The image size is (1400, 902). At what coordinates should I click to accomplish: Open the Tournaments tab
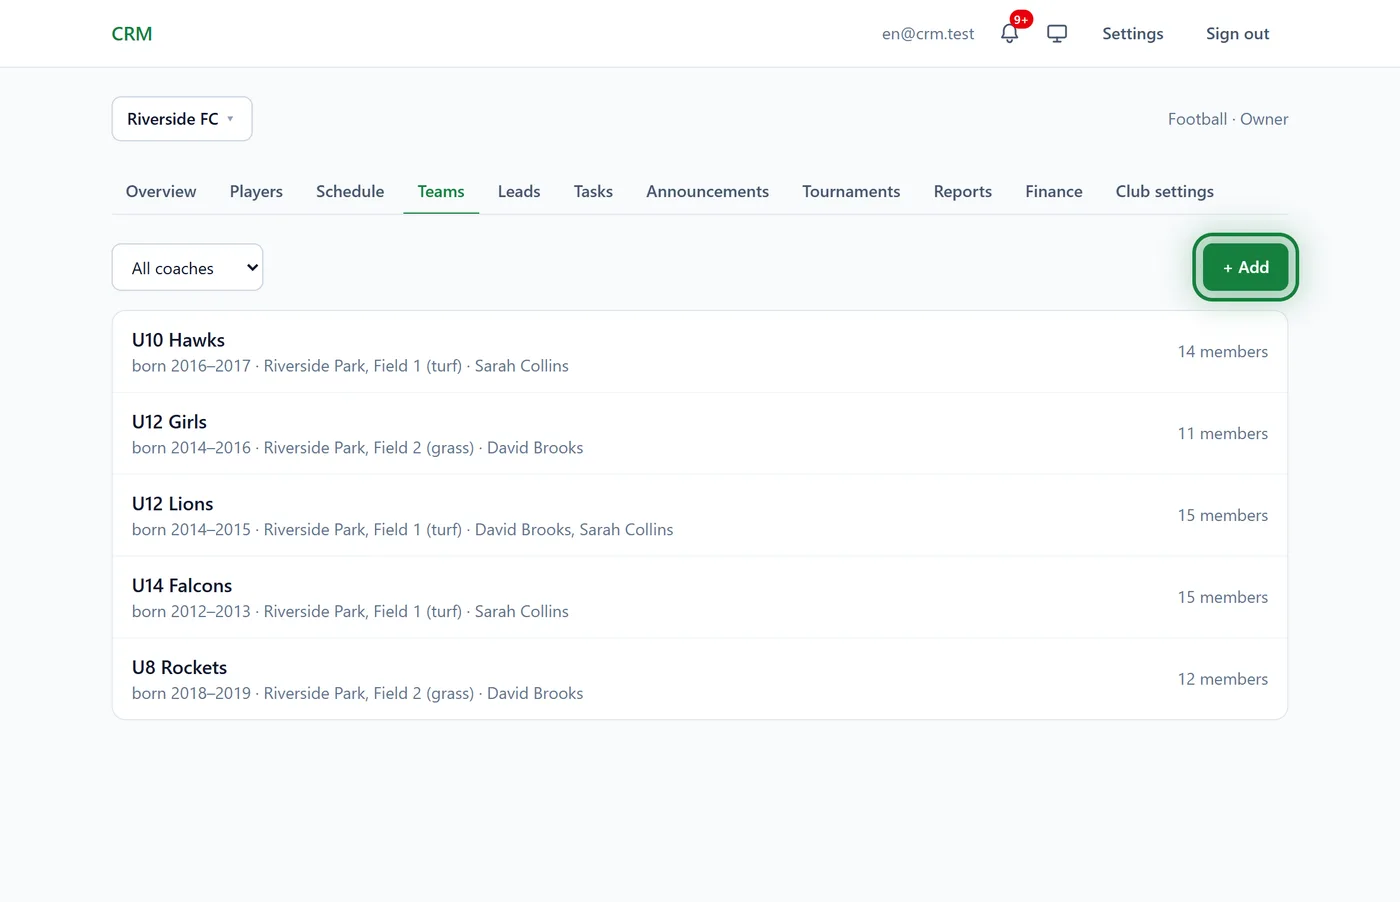click(x=851, y=191)
